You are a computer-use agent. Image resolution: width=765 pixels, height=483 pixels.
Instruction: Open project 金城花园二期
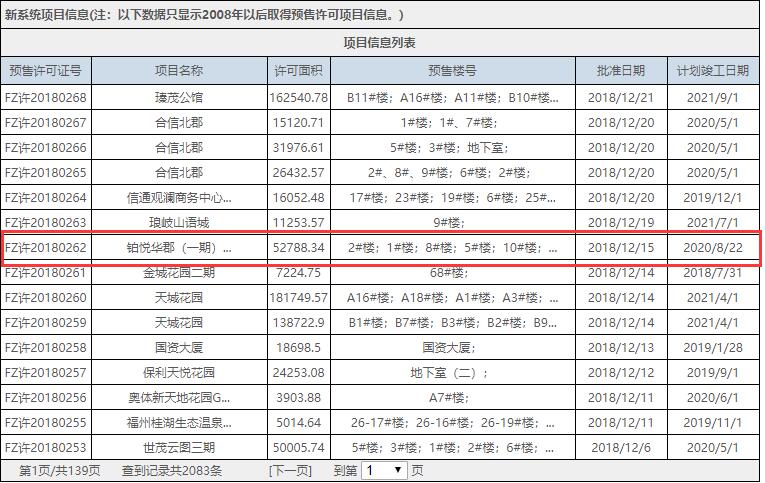[179, 273]
